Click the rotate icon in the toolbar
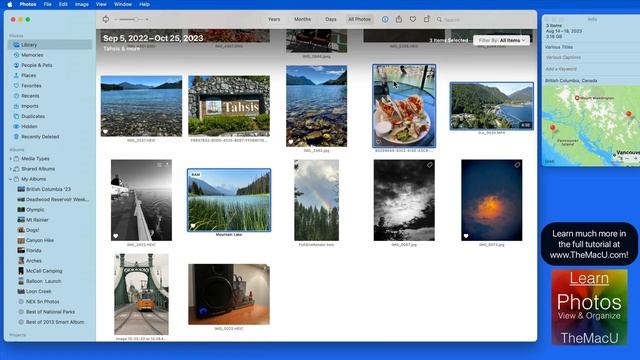This screenshot has height=360, width=640. coord(106,19)
